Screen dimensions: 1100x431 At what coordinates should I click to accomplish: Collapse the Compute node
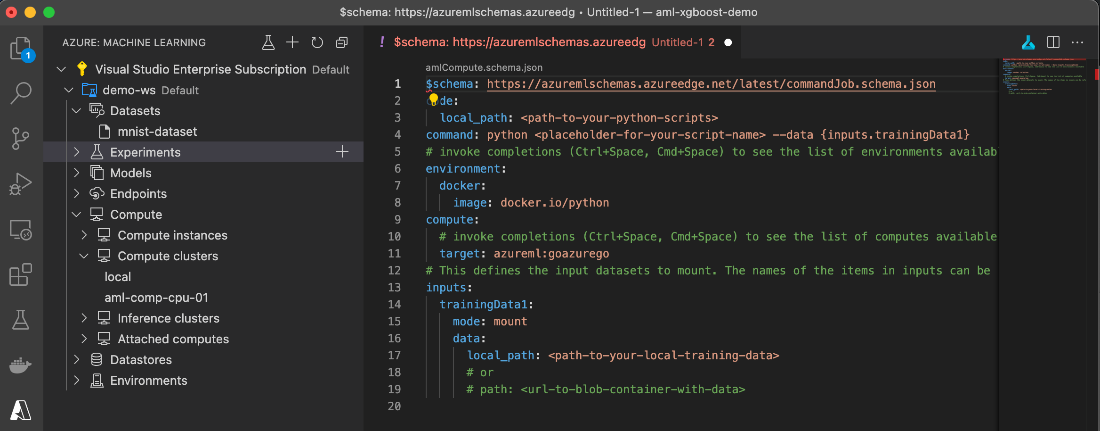click(x=76, y=215)
